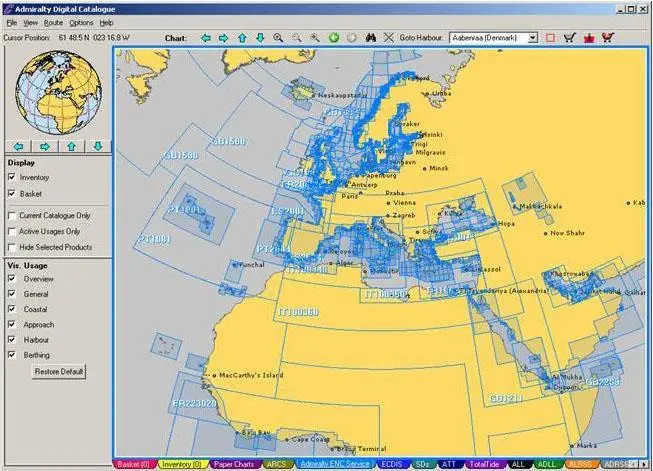653x471 pixels.
Task: Click chart label IT100360 on map
Action: pos(298,312)
